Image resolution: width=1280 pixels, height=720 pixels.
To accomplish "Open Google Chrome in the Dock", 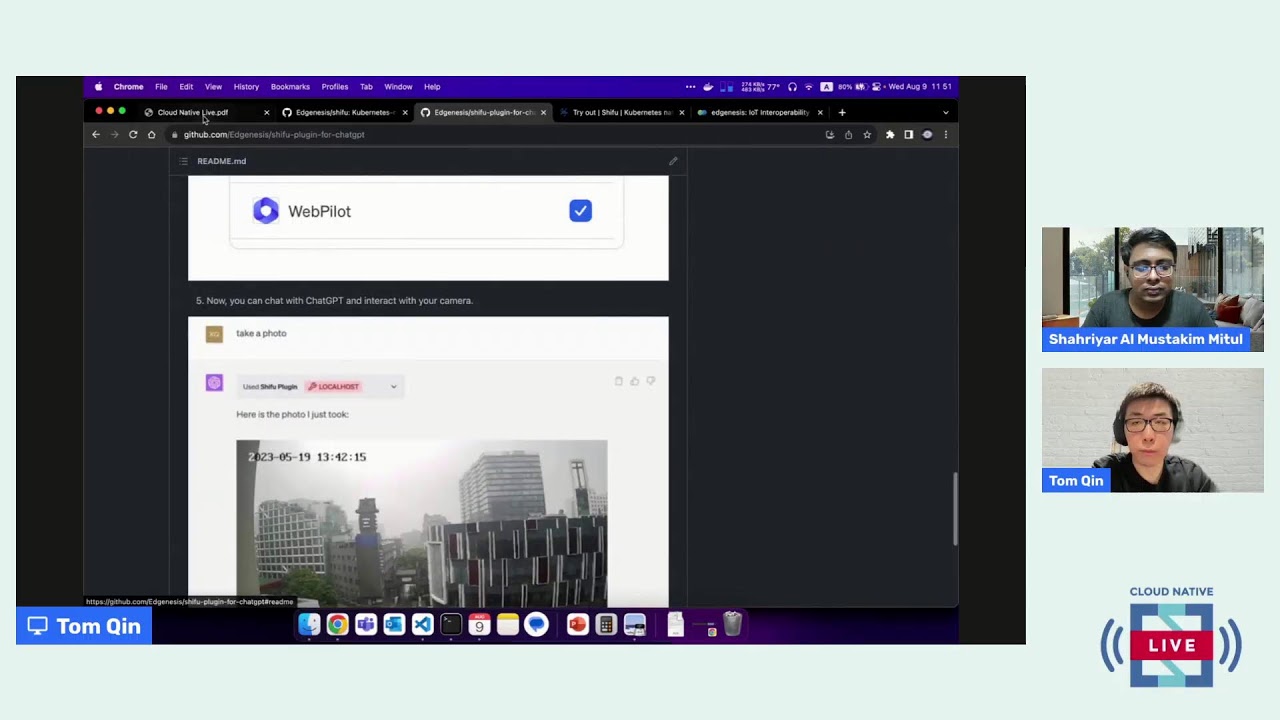I will pos(337,625).
